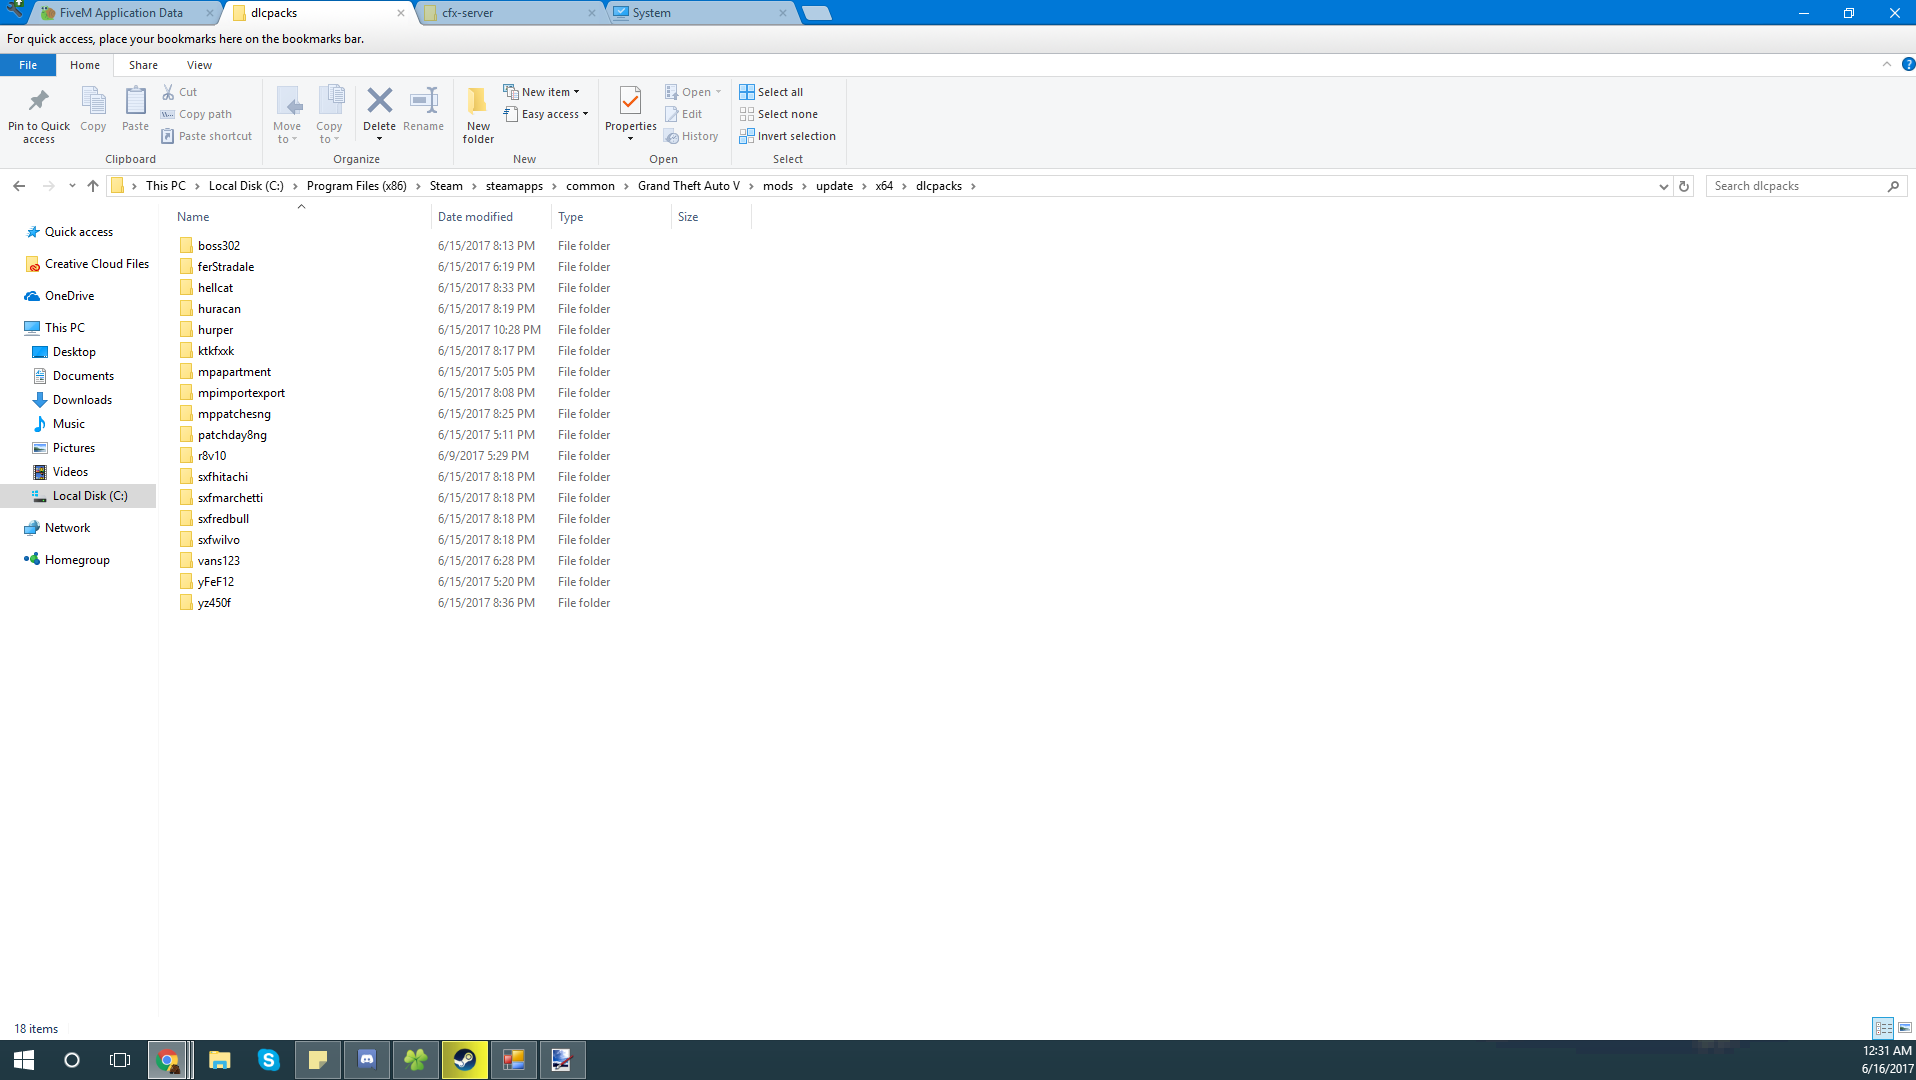The width and height of the screenshot is (1916, 1080).
Task: Click Paste shortcut in the ribbon
Action: tap(206, 136)
